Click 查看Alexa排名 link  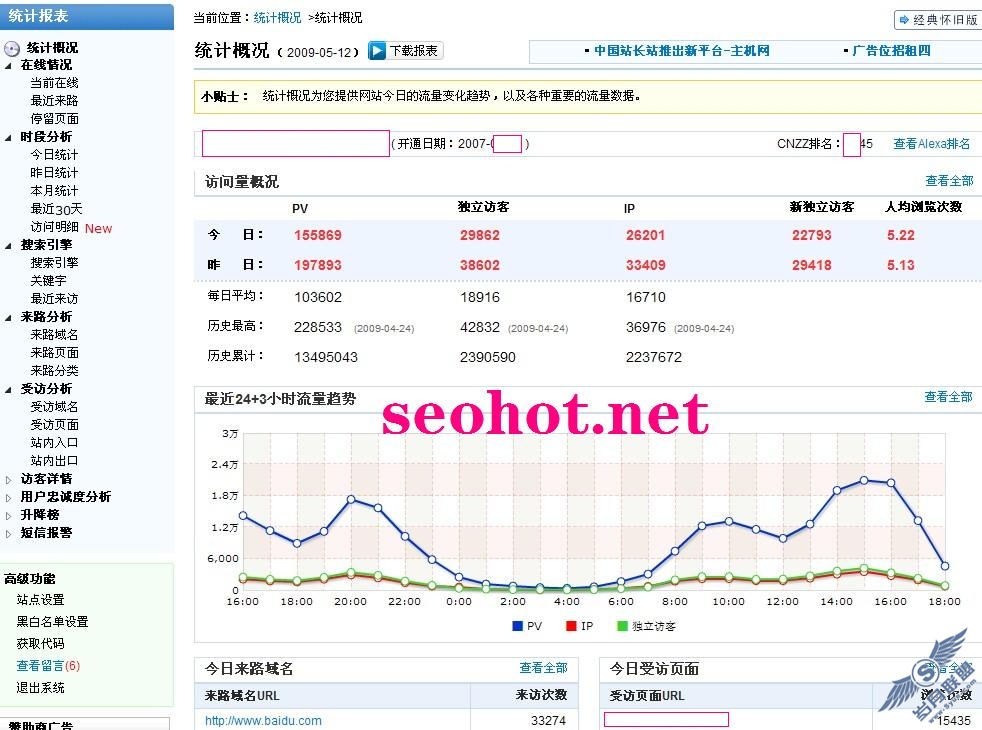coord(931,144)
